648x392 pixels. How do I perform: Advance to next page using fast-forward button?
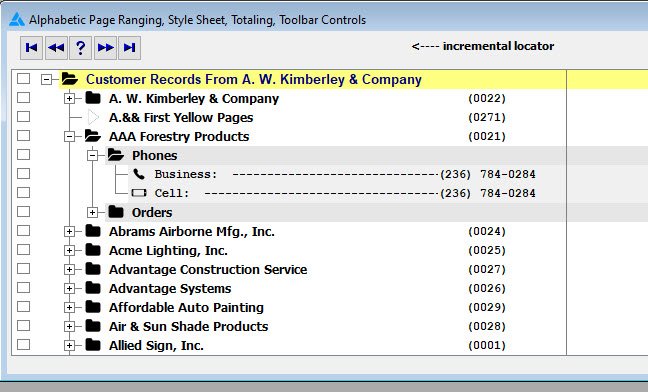click(105, 48)
